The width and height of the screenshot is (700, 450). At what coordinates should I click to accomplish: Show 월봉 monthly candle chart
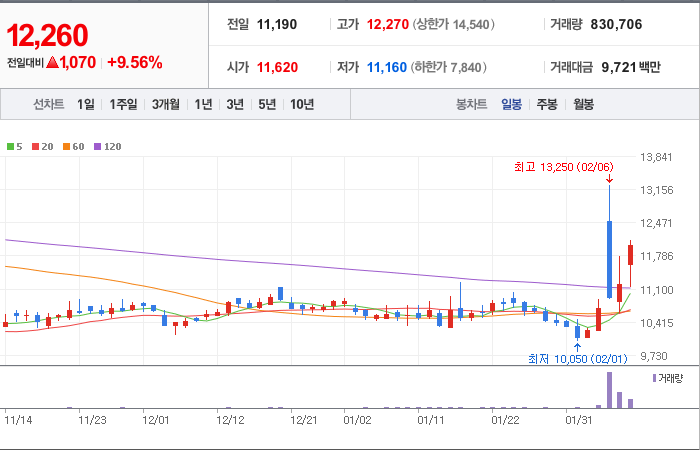tap(583, 104)
